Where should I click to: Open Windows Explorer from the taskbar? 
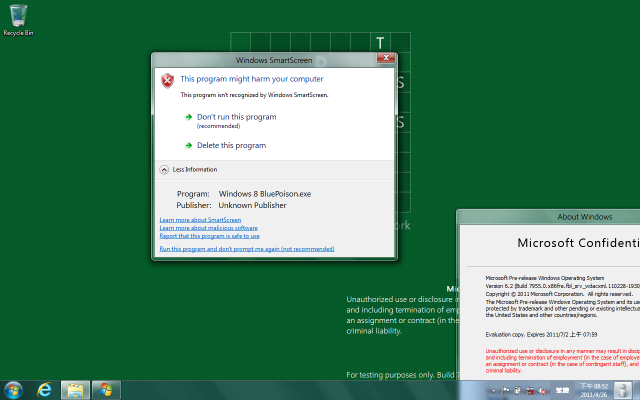76,390
